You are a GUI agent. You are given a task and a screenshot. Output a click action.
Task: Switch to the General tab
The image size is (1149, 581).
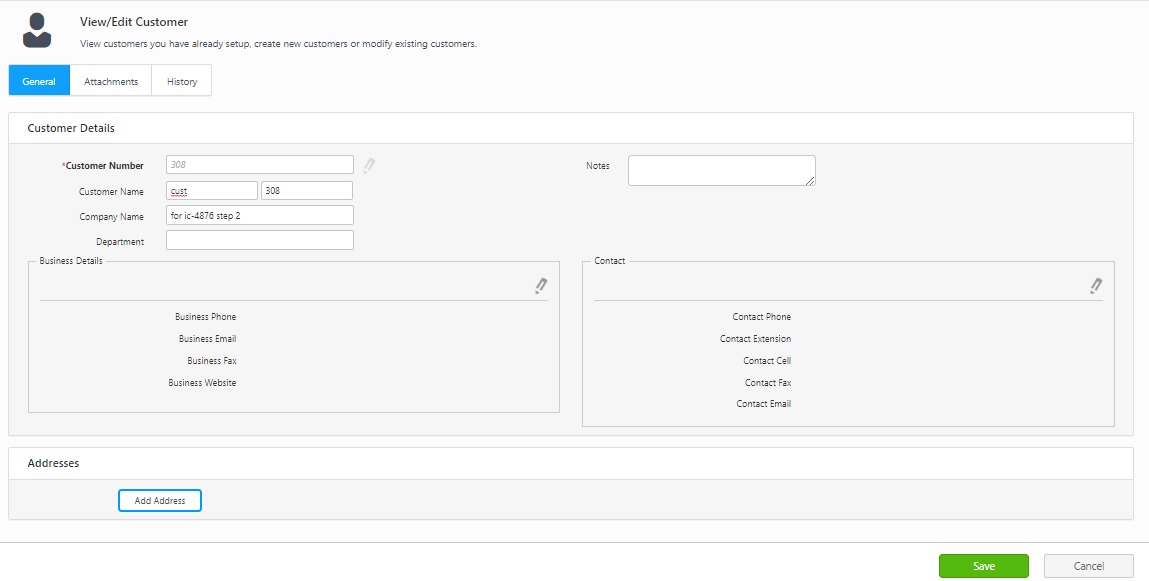[x=39, y=81]
